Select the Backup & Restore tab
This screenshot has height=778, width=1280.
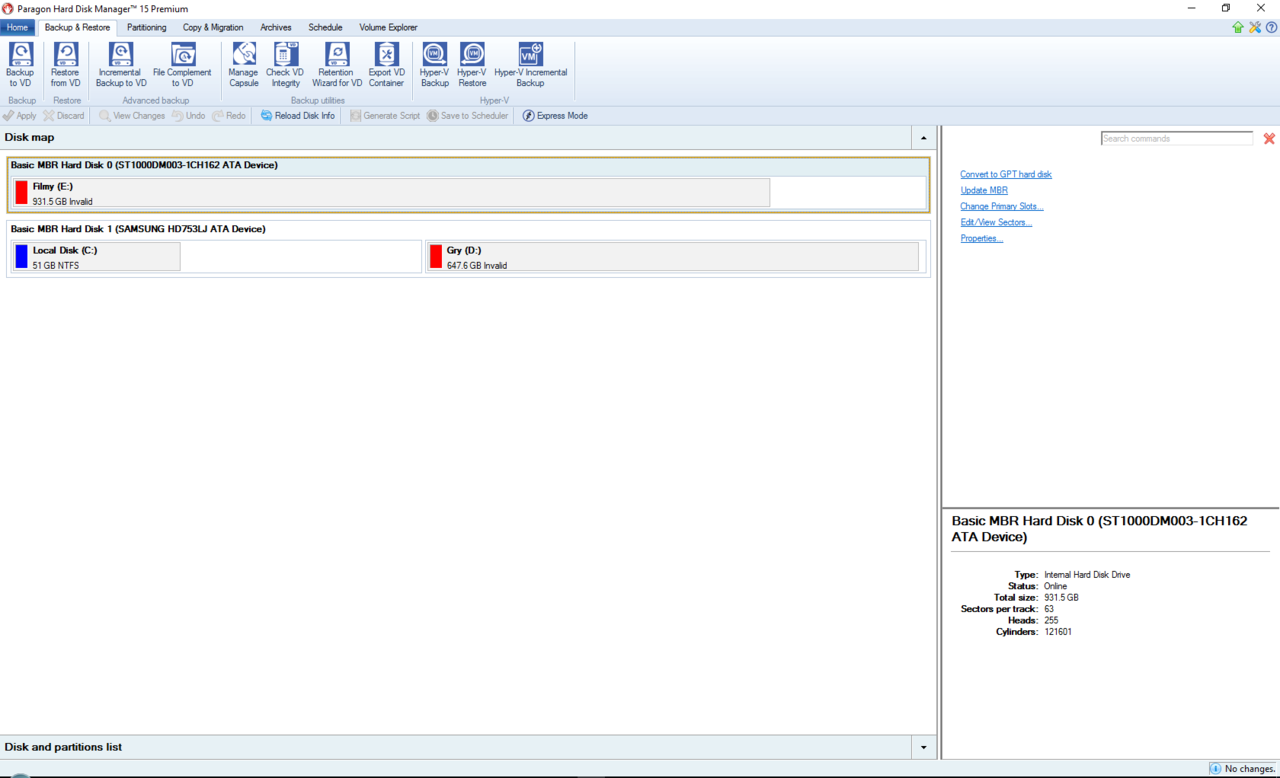click(77, 27)
